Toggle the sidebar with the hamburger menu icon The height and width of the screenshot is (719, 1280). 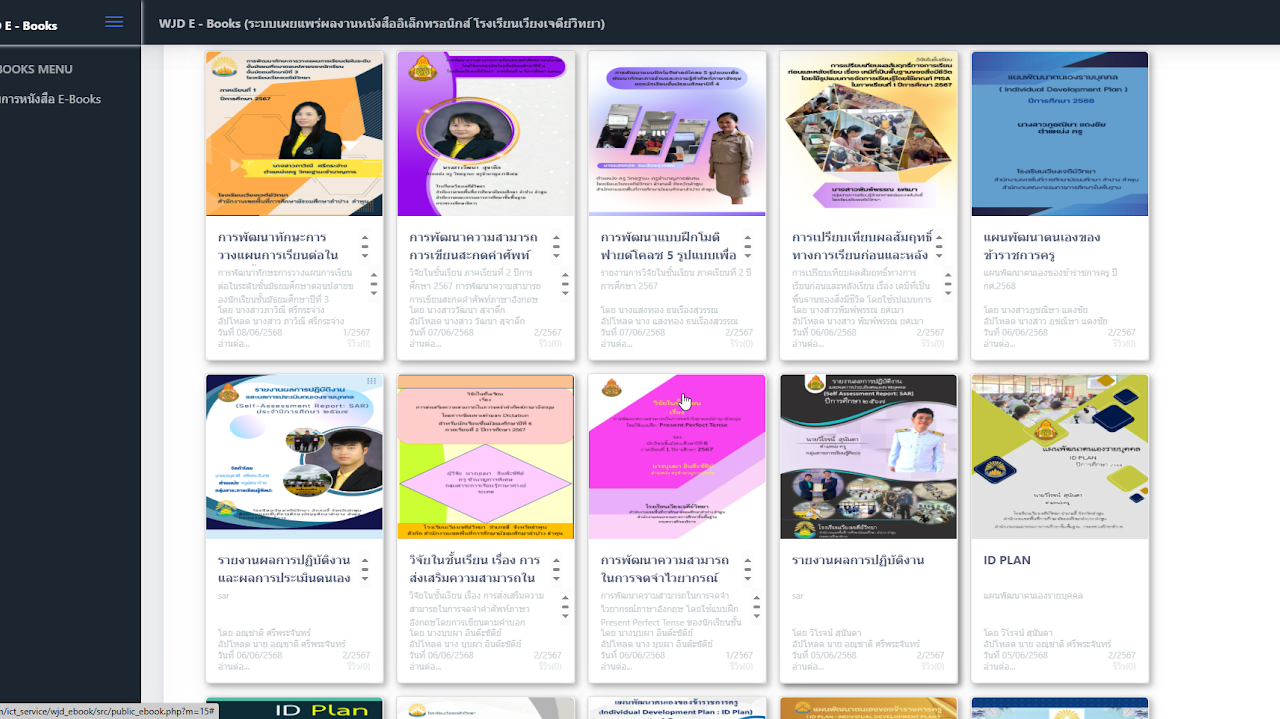tap(114, 22)
